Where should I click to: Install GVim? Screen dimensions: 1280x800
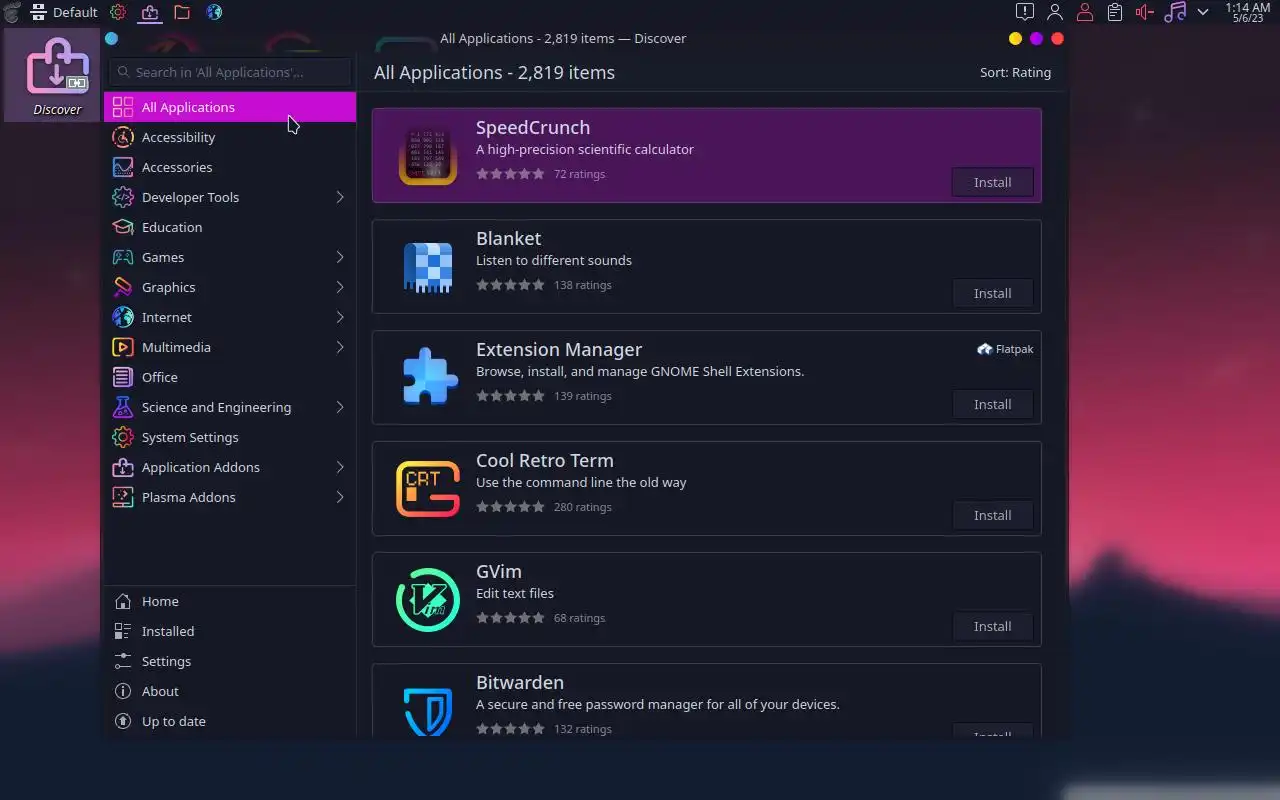(992, 626)
